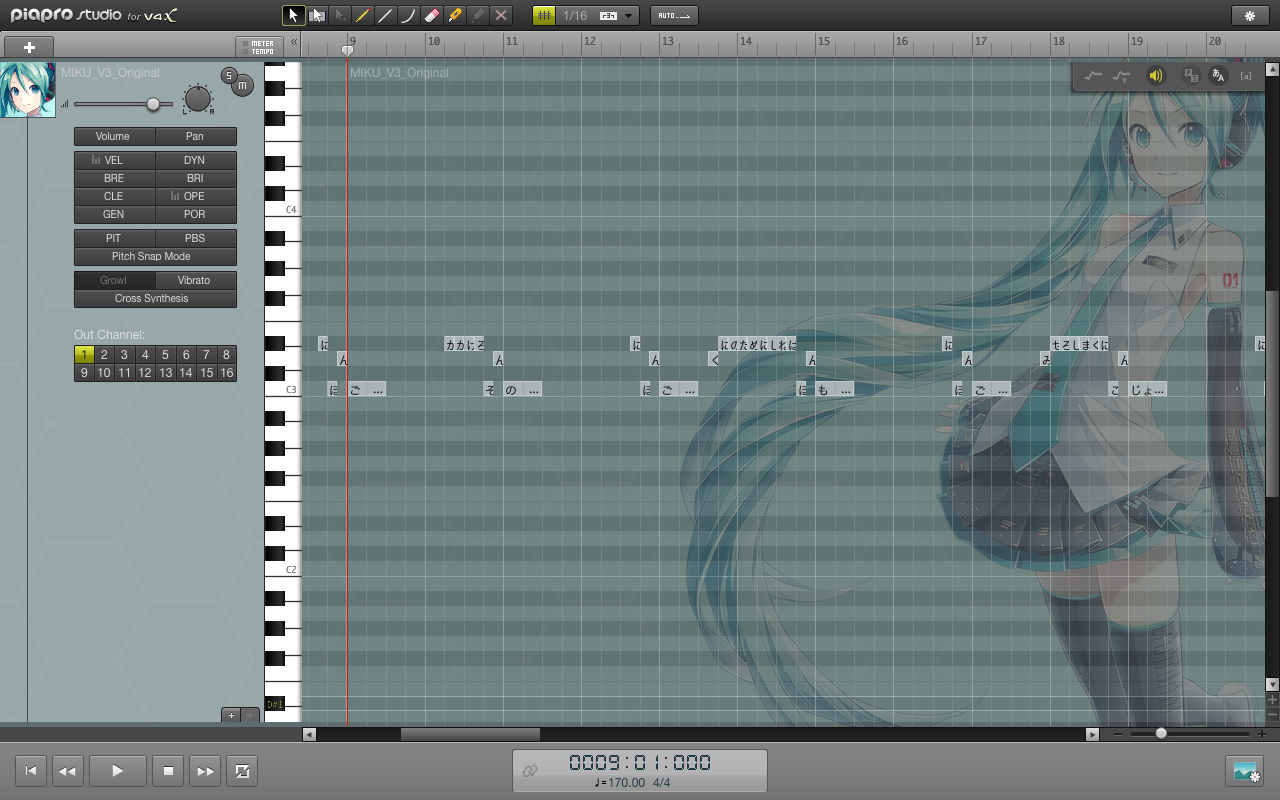Select the DYN parameter

[196, 160]
